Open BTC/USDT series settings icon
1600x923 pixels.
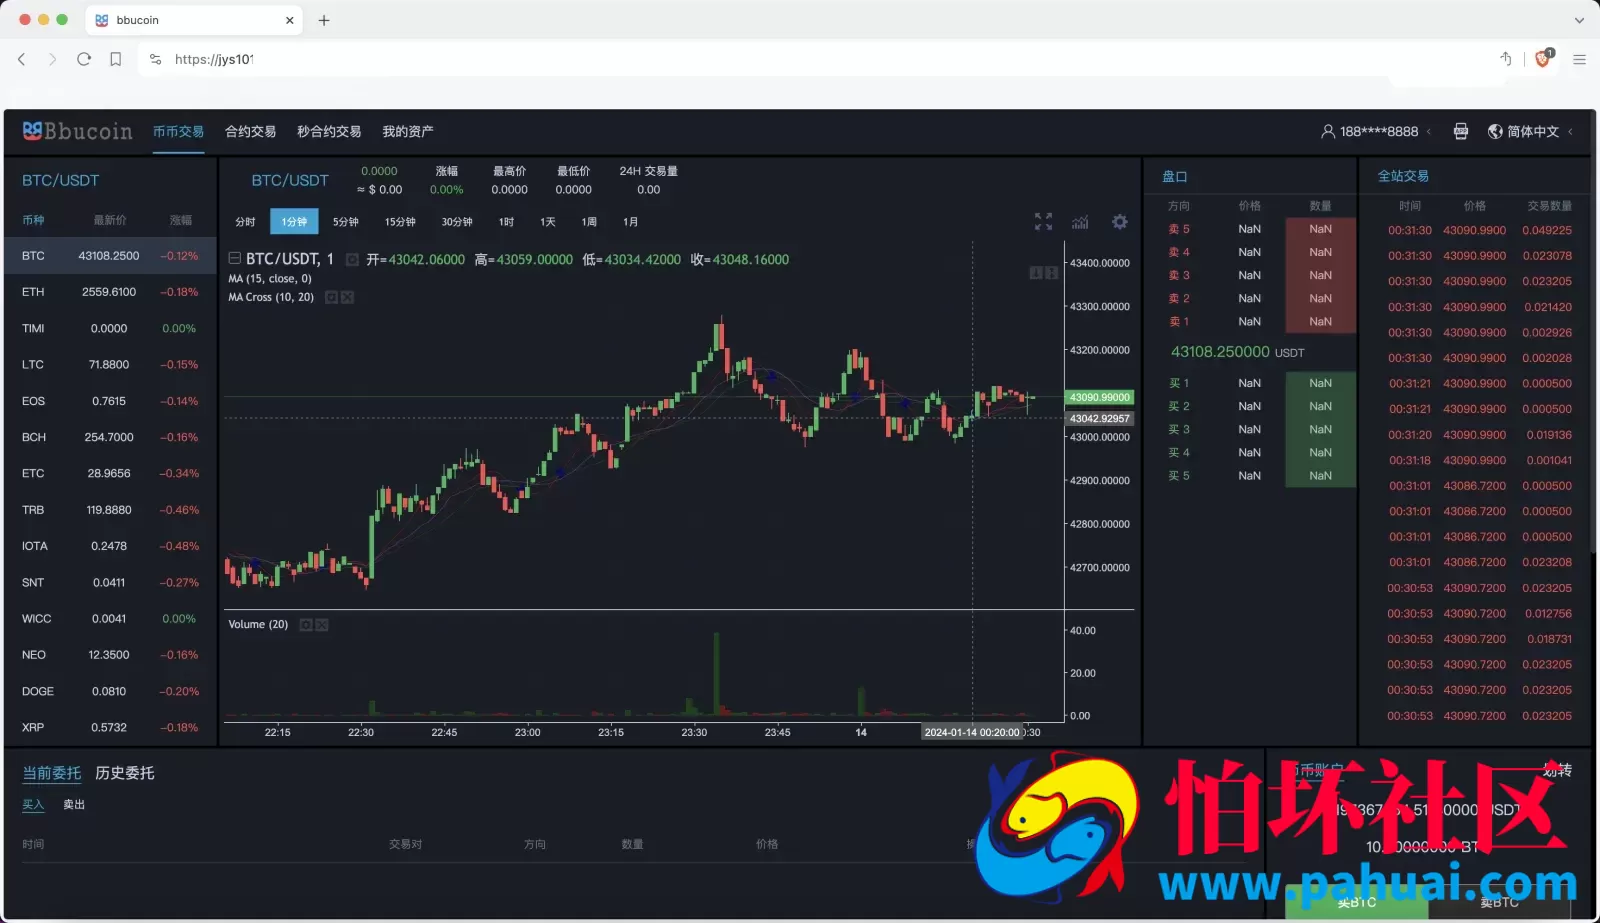(x=352, y=260)
